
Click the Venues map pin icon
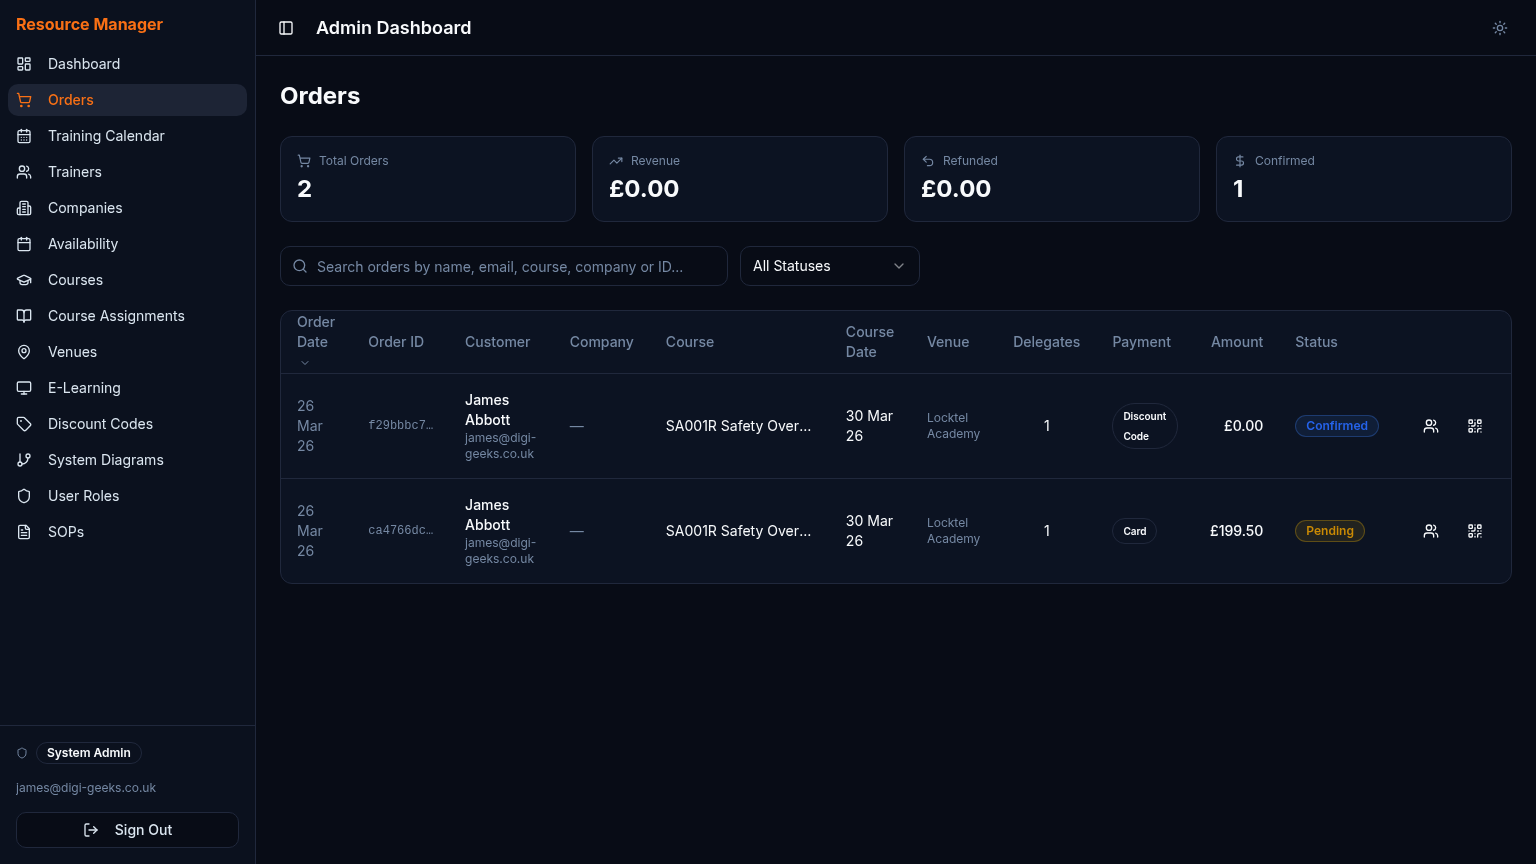tap(24, 352)
